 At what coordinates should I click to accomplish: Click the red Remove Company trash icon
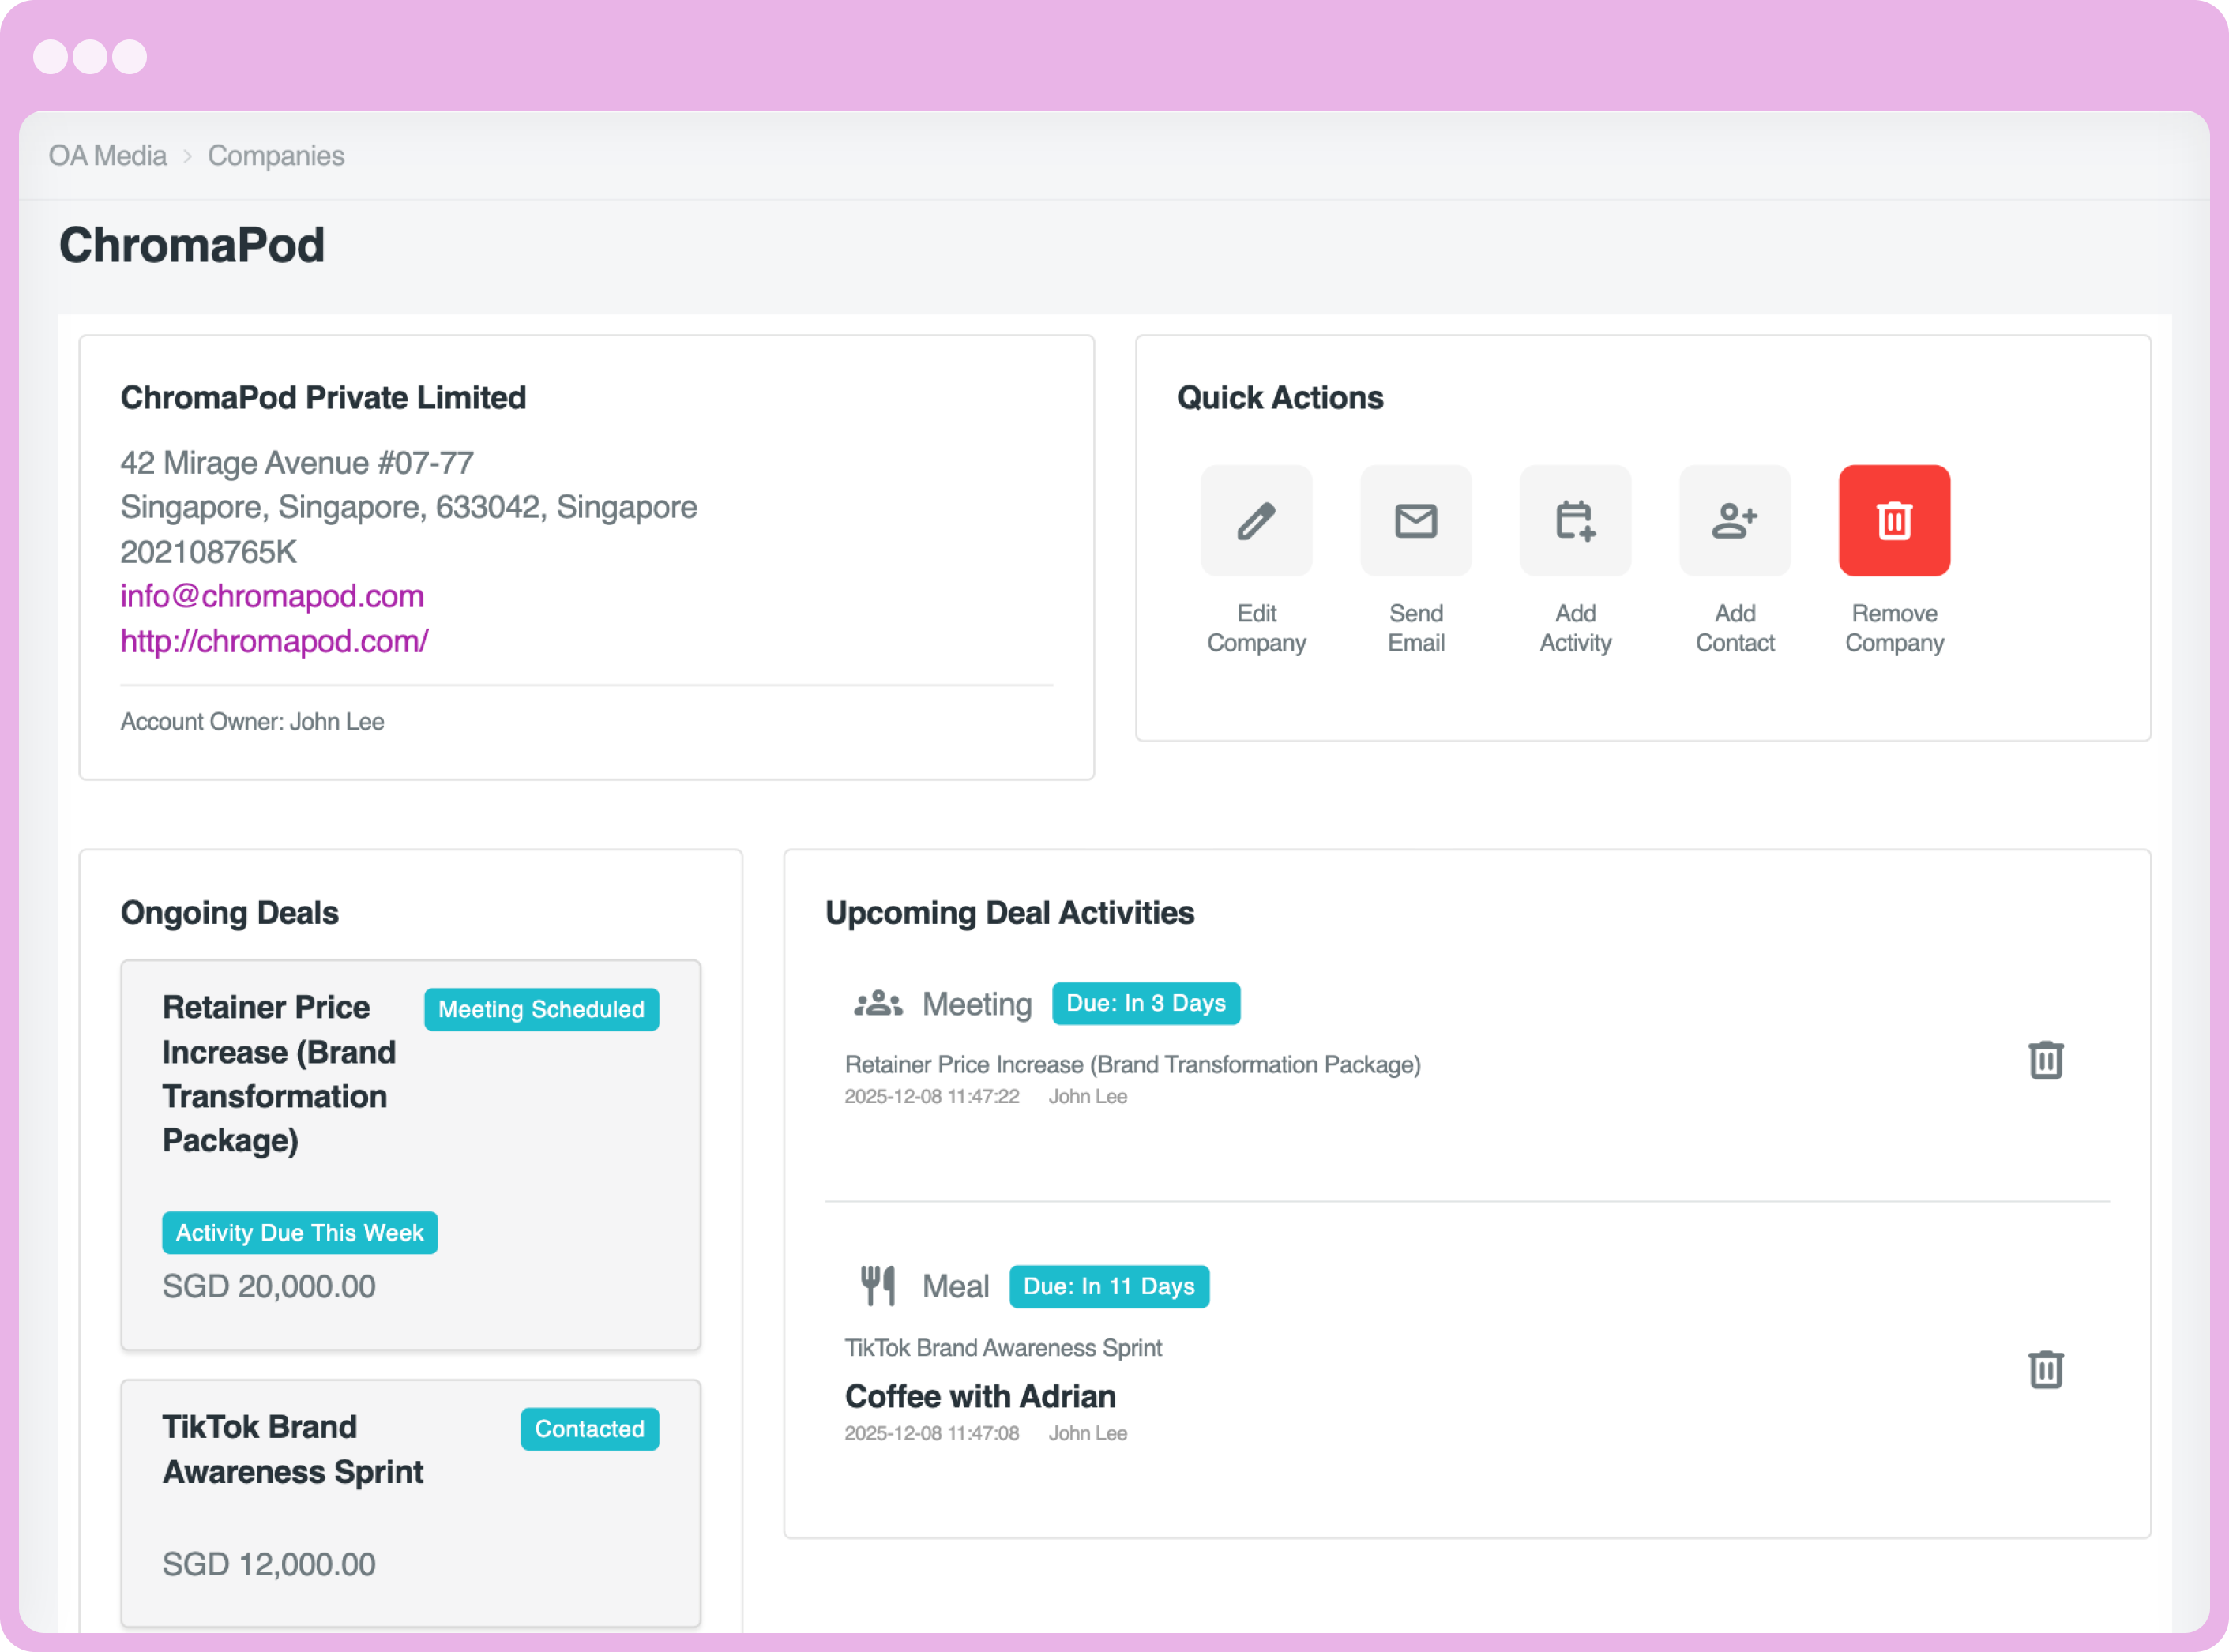tap(1893, 520)
